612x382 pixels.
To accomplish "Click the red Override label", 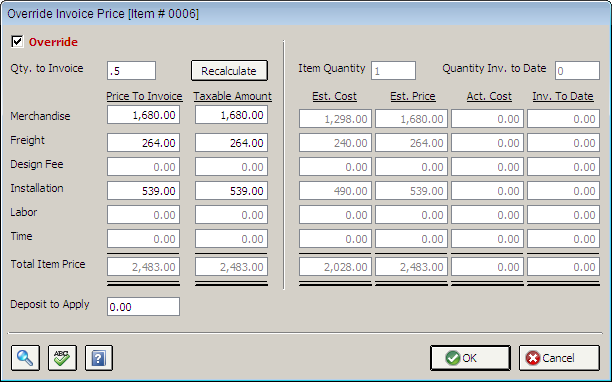I will (x=53, y=42).
